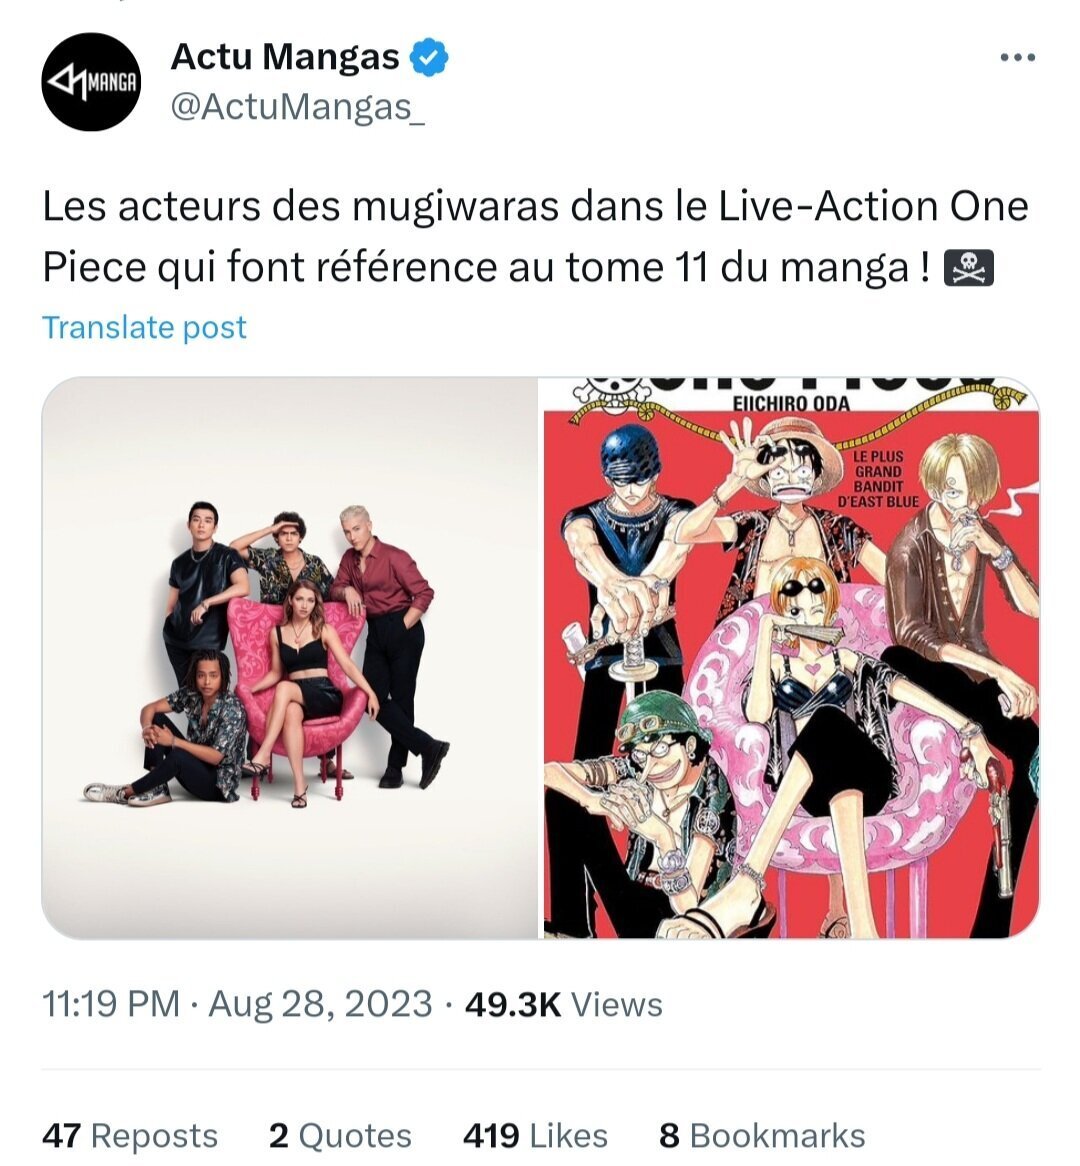The image size is (1080, 1166).
Task: Click the Translate post link
Action: (x=144, y=327)
